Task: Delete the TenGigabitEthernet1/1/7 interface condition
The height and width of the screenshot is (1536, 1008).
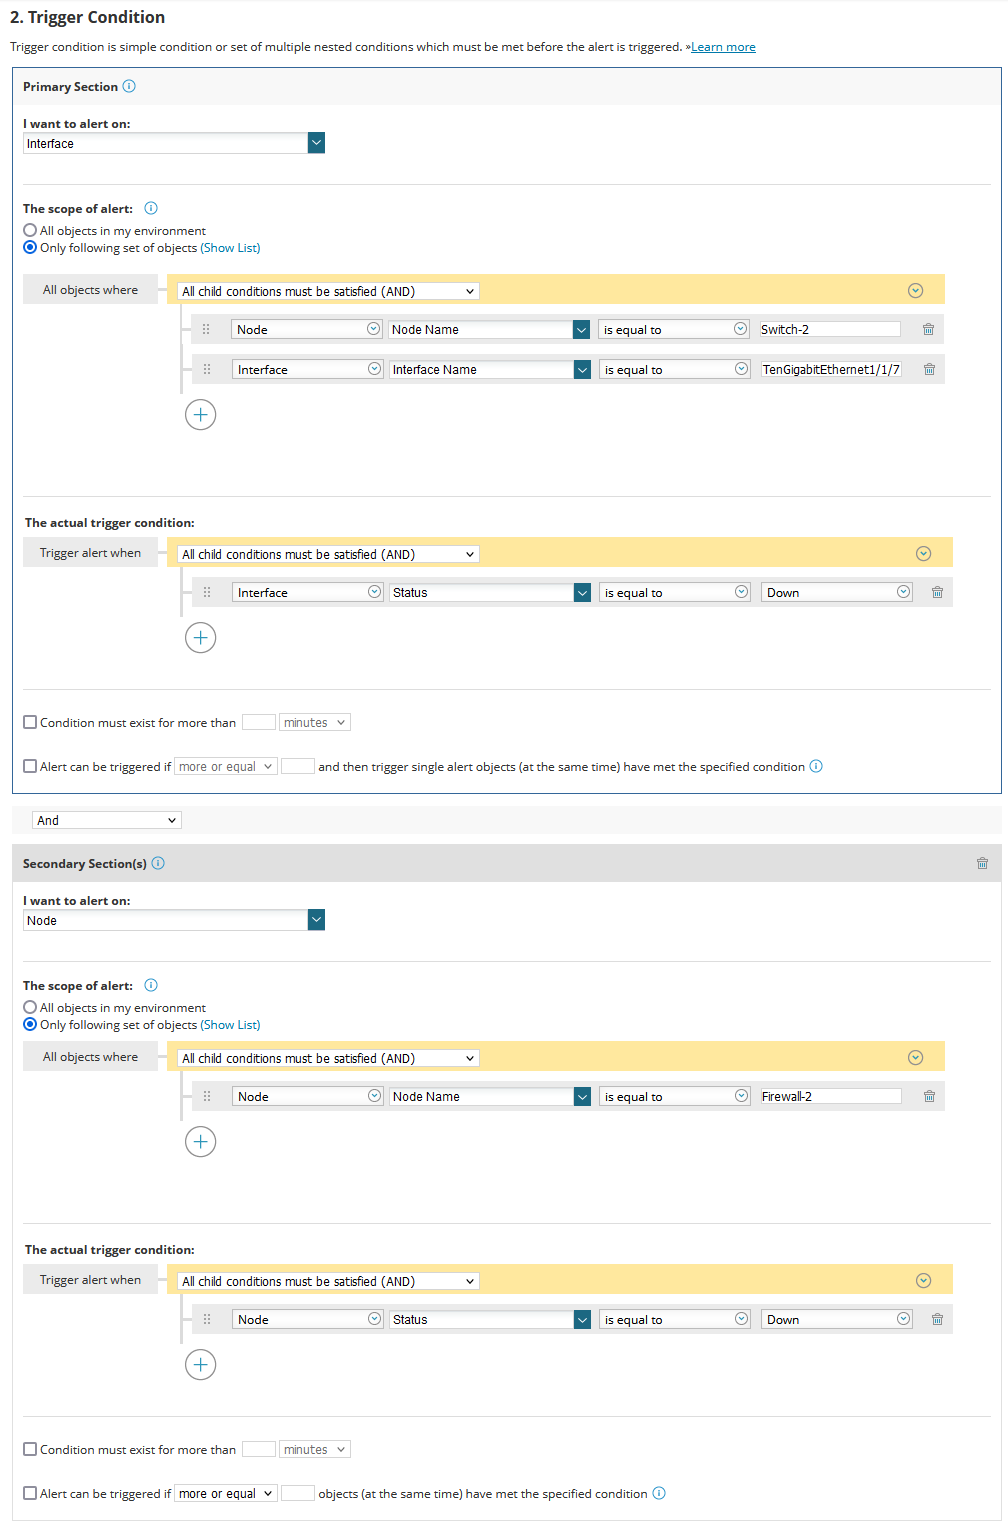Action: (x=929, y=370)
